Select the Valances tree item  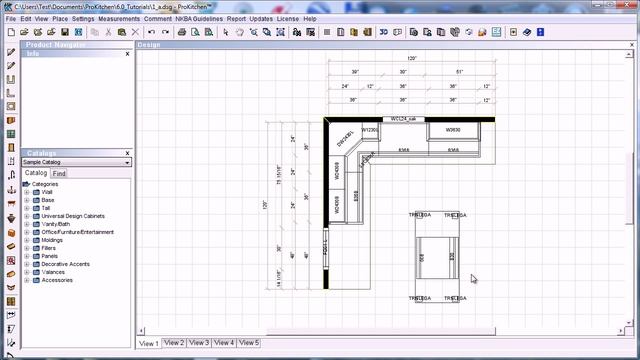pos(53,272)
